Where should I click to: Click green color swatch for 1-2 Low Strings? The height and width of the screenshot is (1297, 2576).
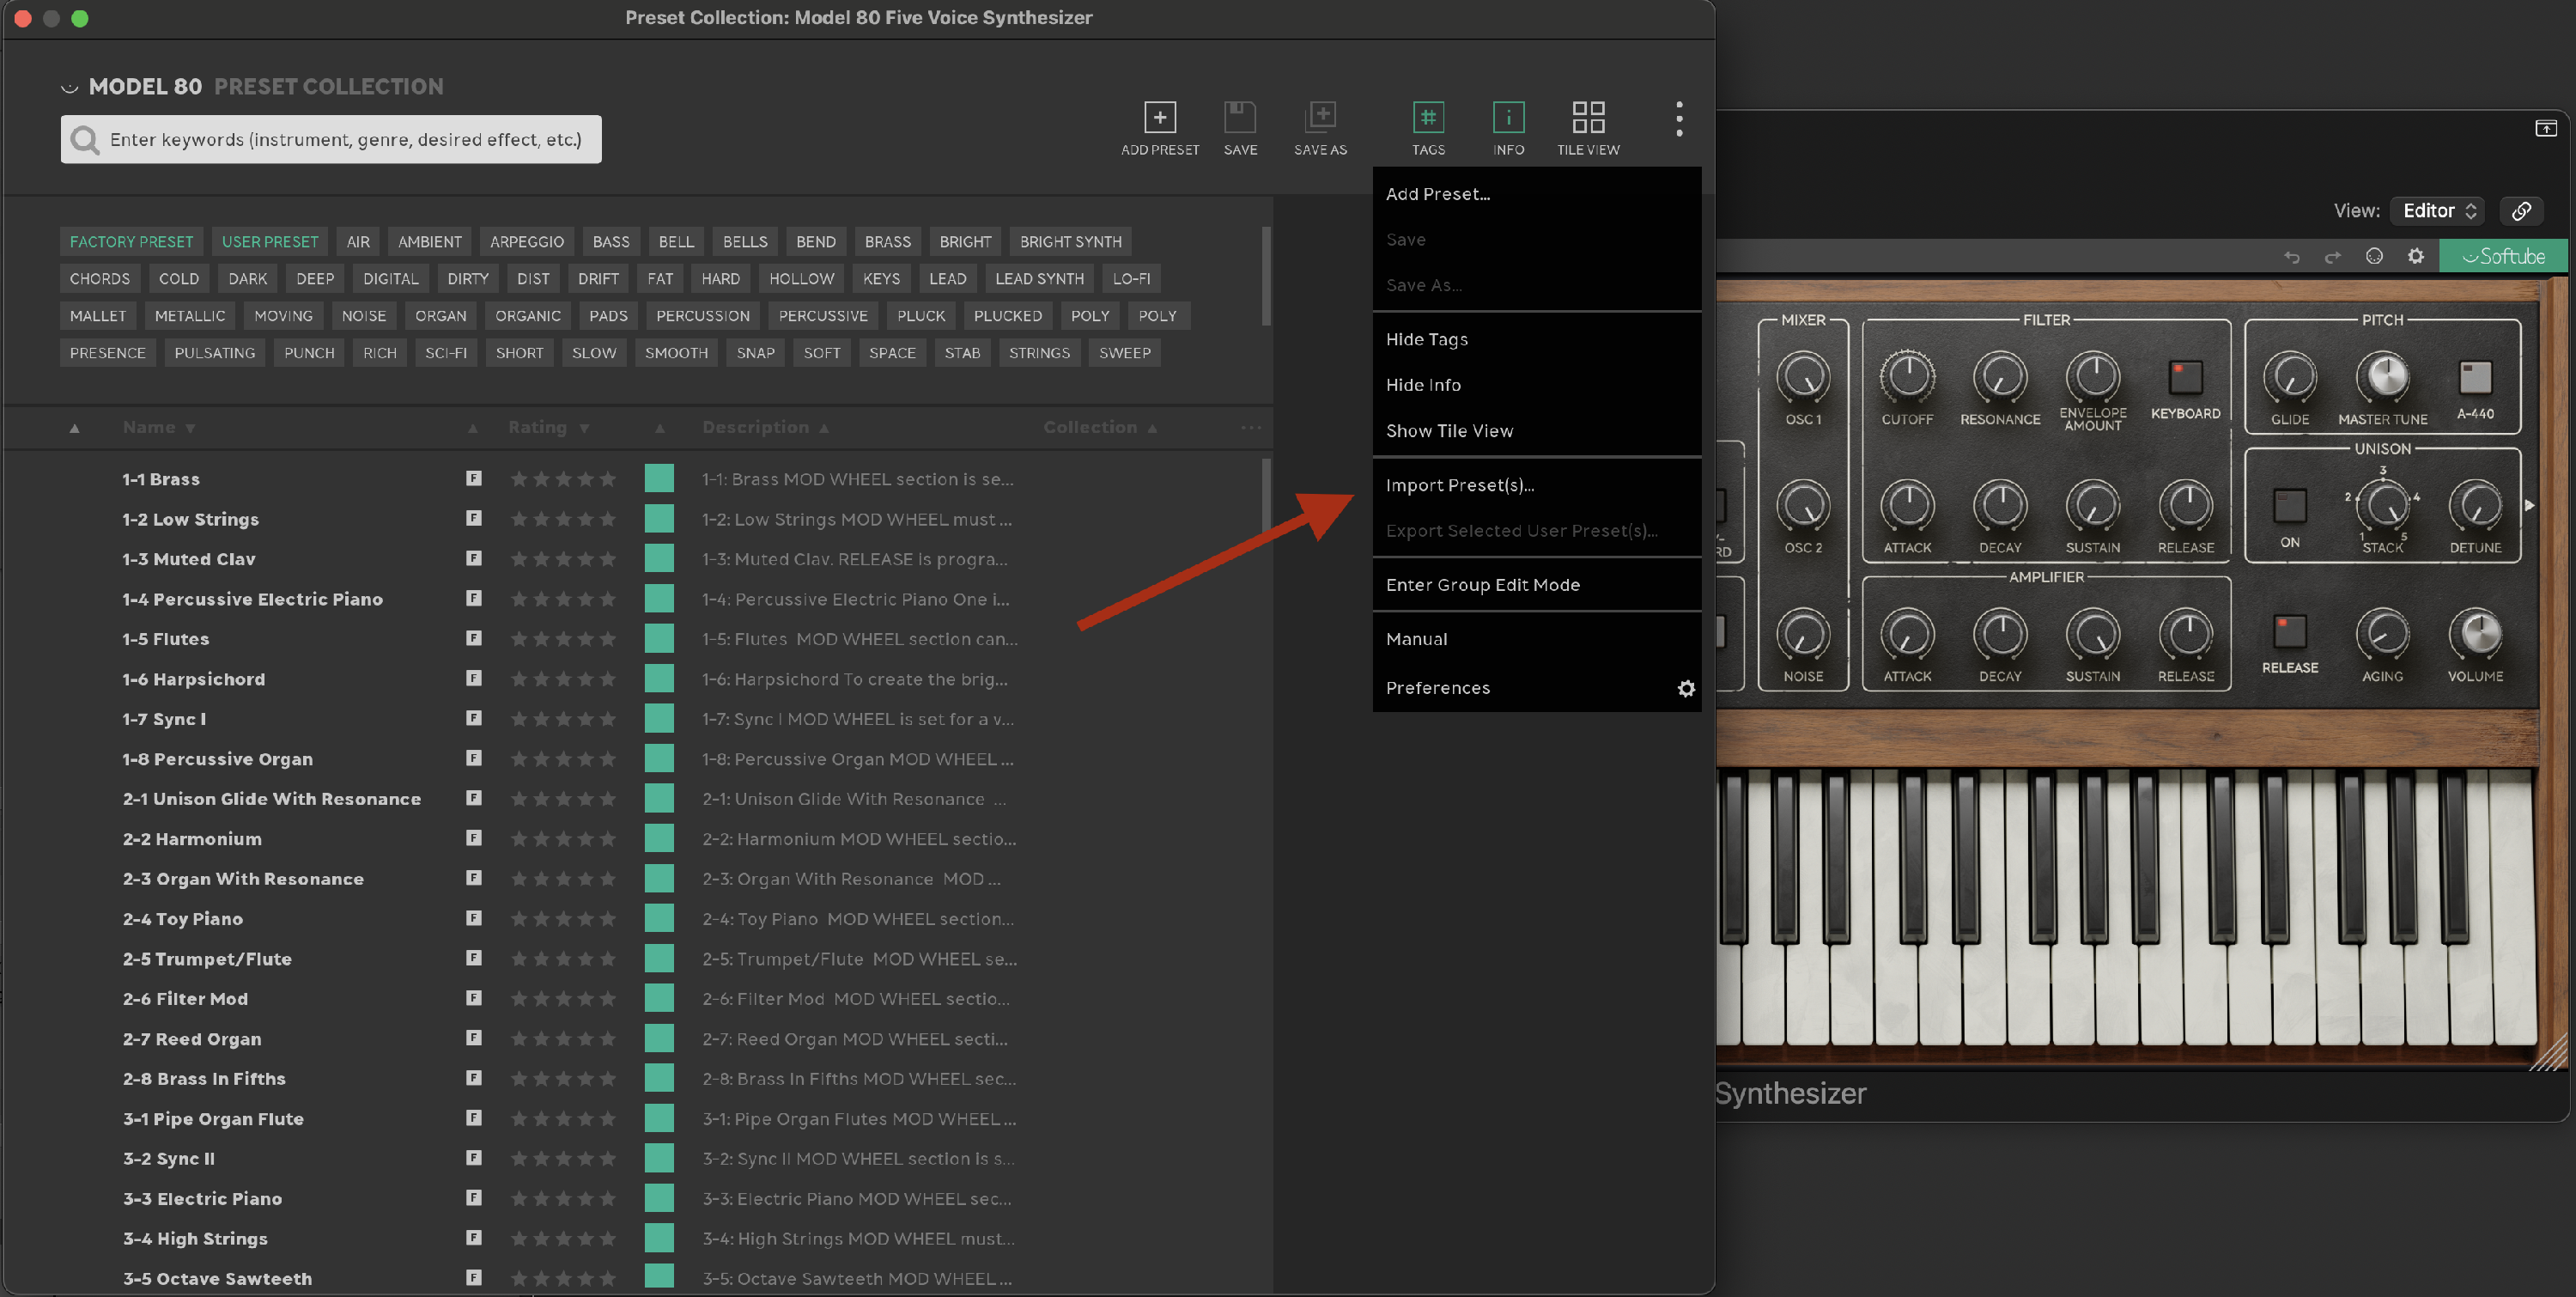(x=659, y=518)
